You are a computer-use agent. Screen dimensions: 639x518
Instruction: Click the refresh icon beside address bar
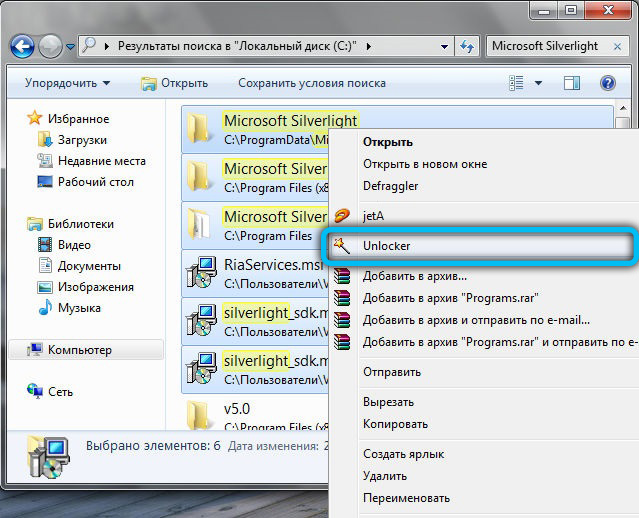[467, 46]
